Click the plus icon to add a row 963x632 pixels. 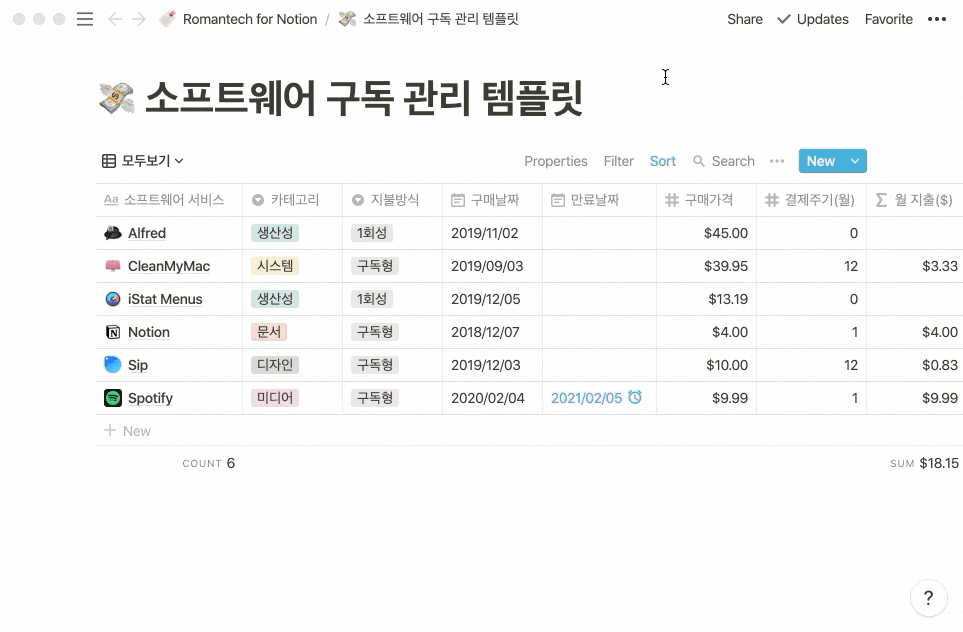pos(110,431)
